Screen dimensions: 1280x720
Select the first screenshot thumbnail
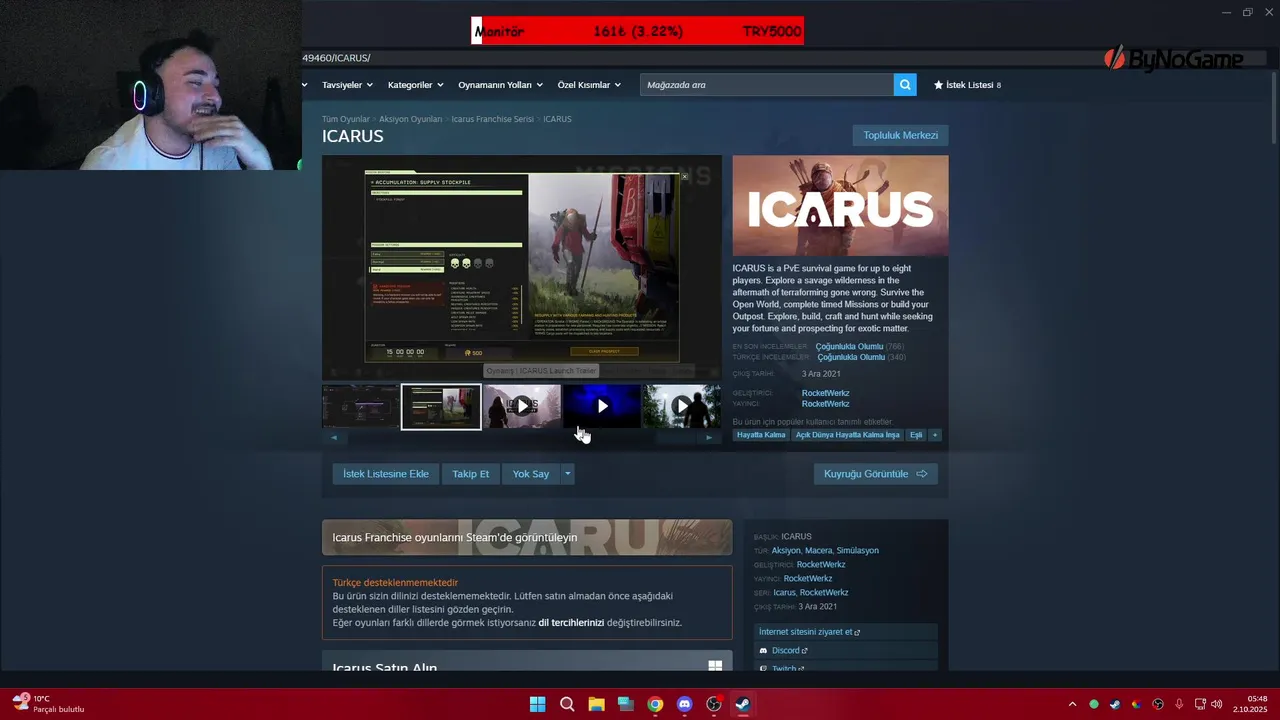pos(360,406)
